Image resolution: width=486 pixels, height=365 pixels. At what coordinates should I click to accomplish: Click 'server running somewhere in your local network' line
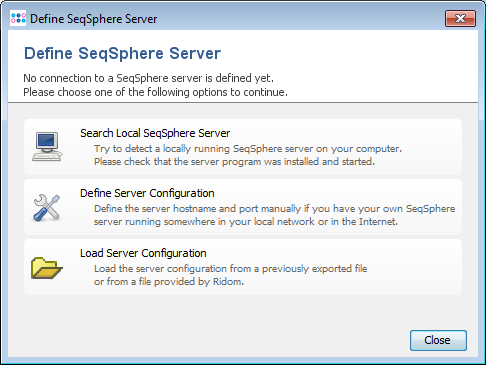[x=246, y=222]
